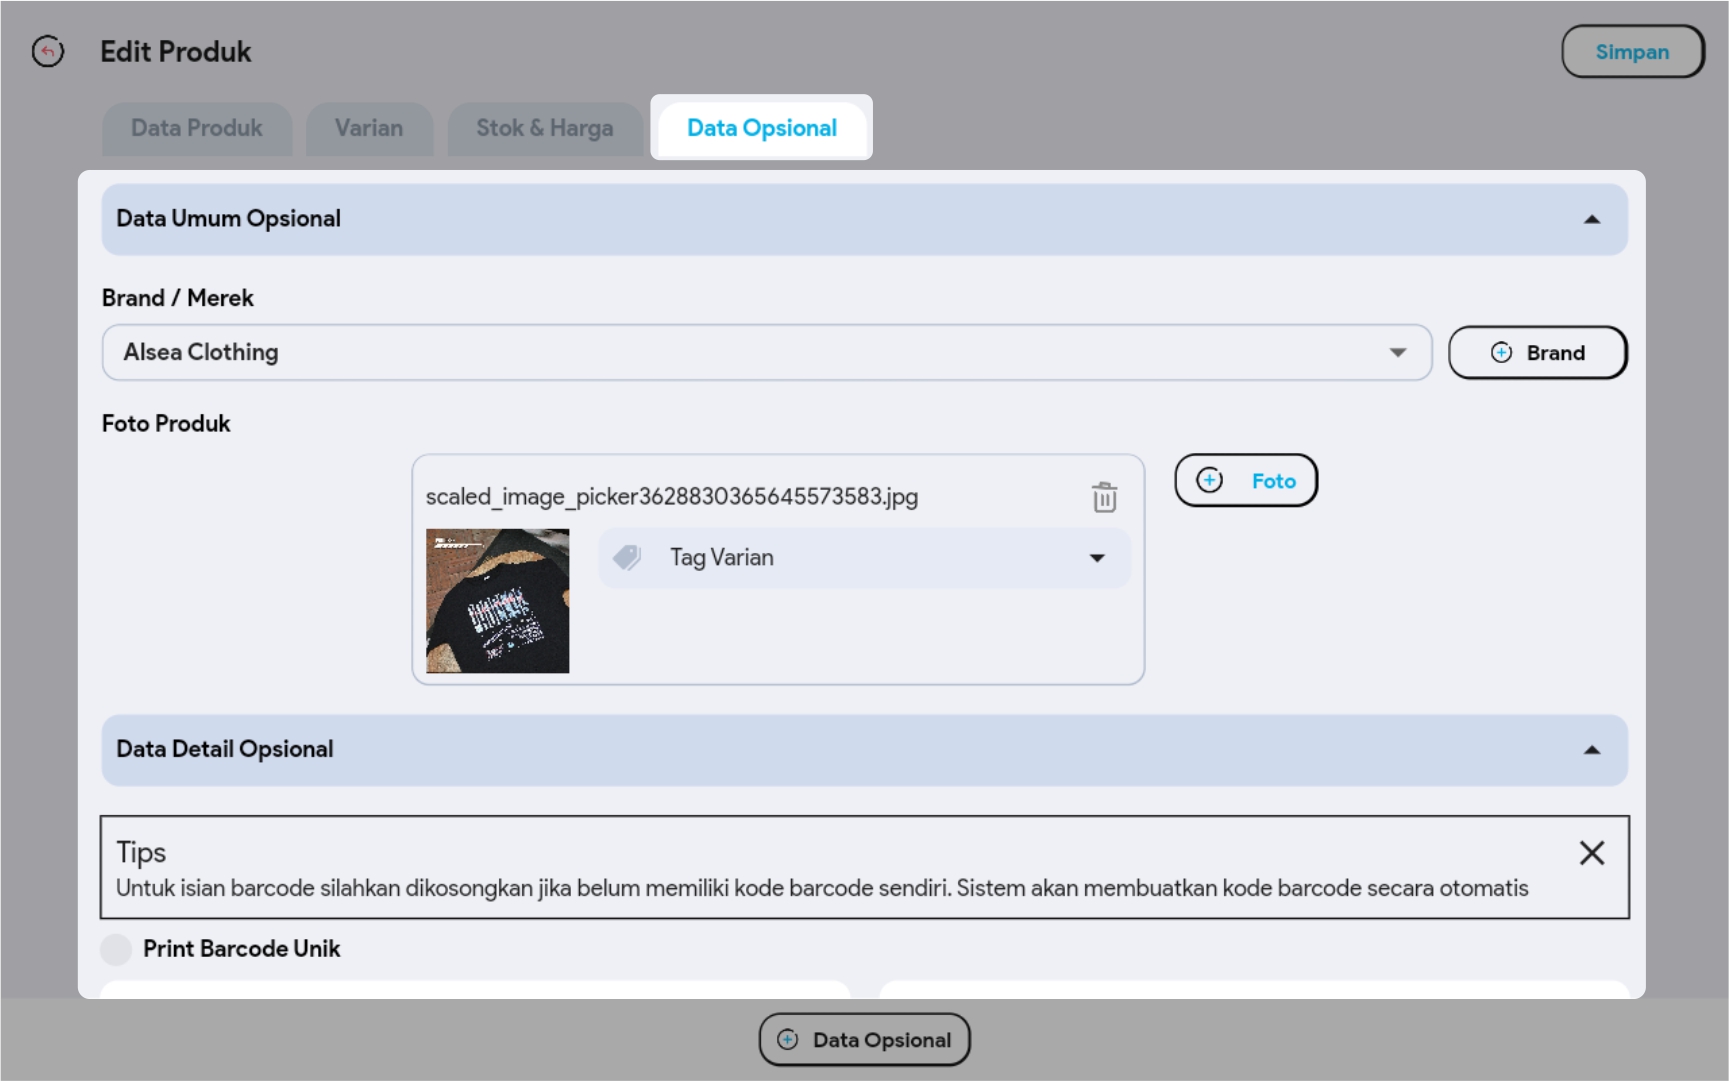The width and height of the screenshot is (1729, 1081).
Task: Switch to the Varian tab
Action: pyautogui.click(x=369, y=128)
